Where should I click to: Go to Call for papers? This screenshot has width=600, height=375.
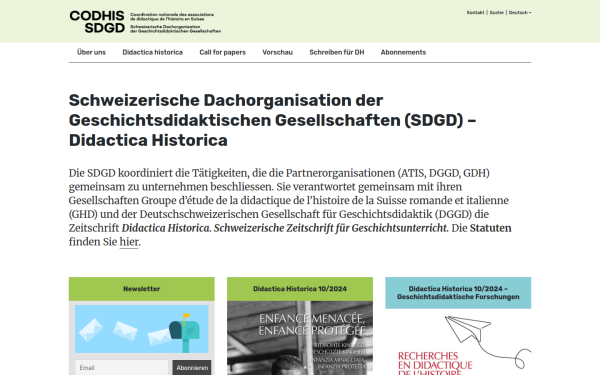pos(222,52)
